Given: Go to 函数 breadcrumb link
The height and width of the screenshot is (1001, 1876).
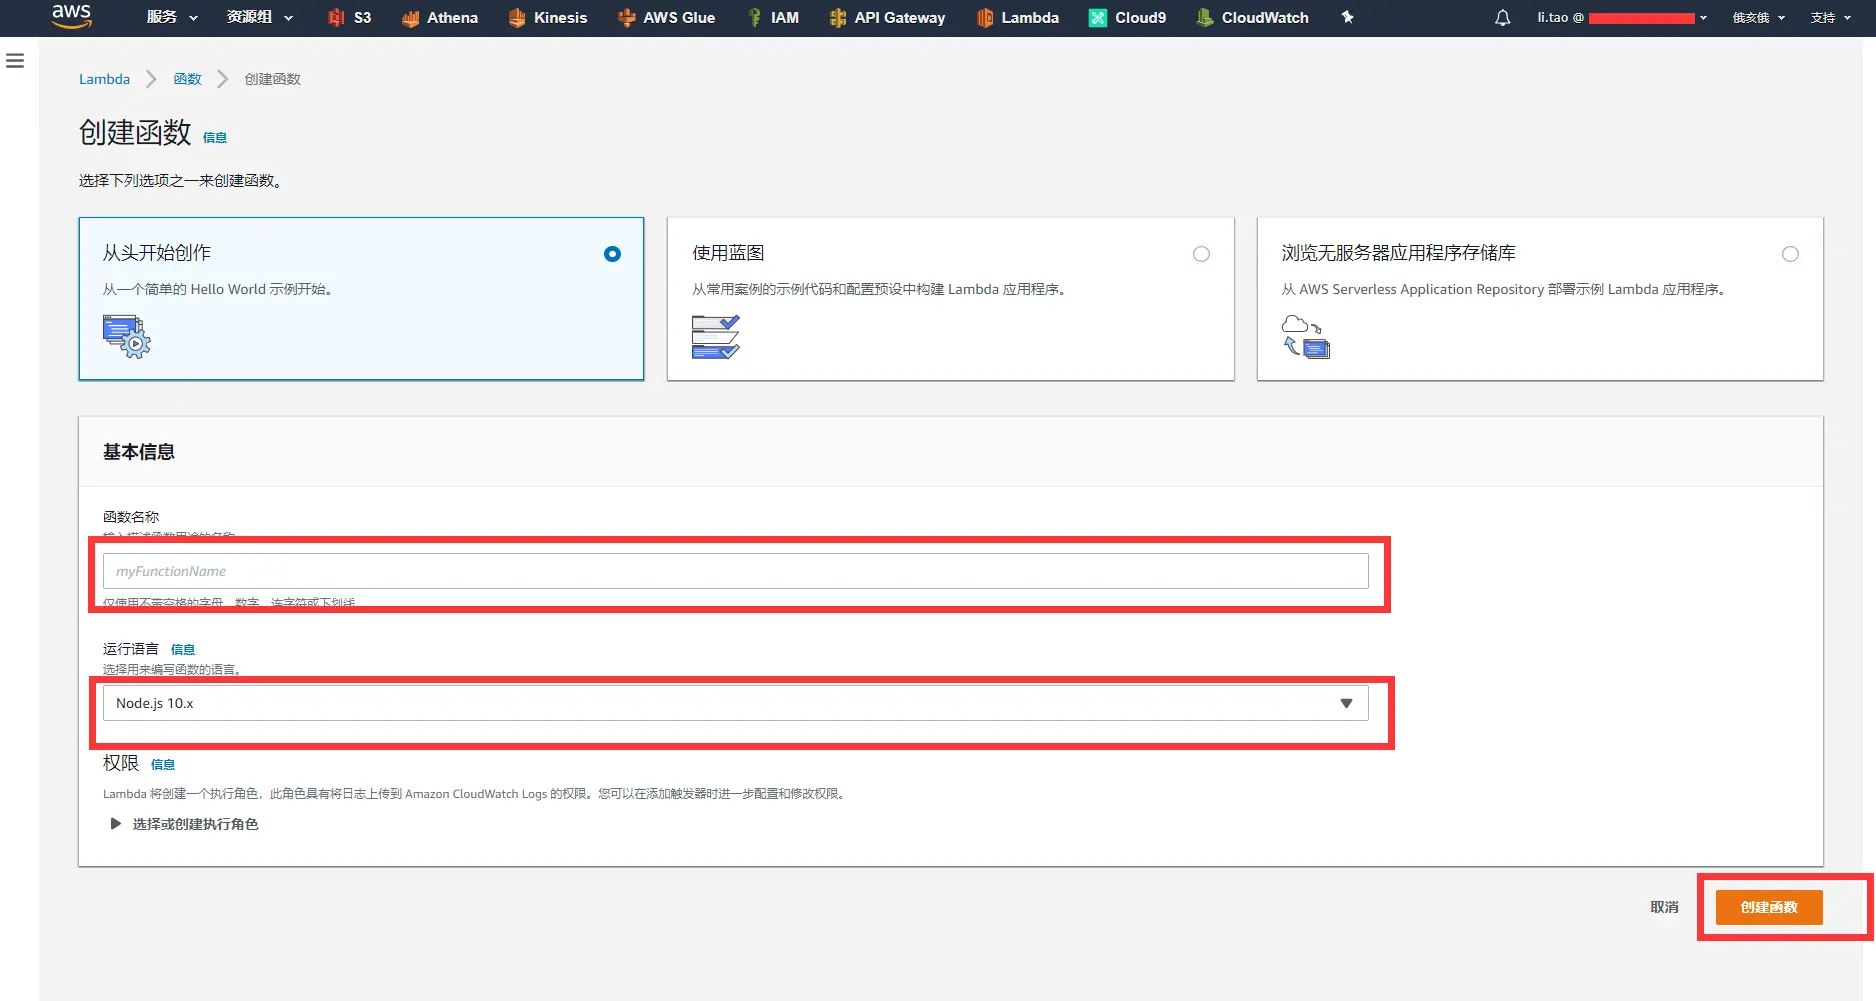Looking at the screenshot, I should [x=187, y=79].
